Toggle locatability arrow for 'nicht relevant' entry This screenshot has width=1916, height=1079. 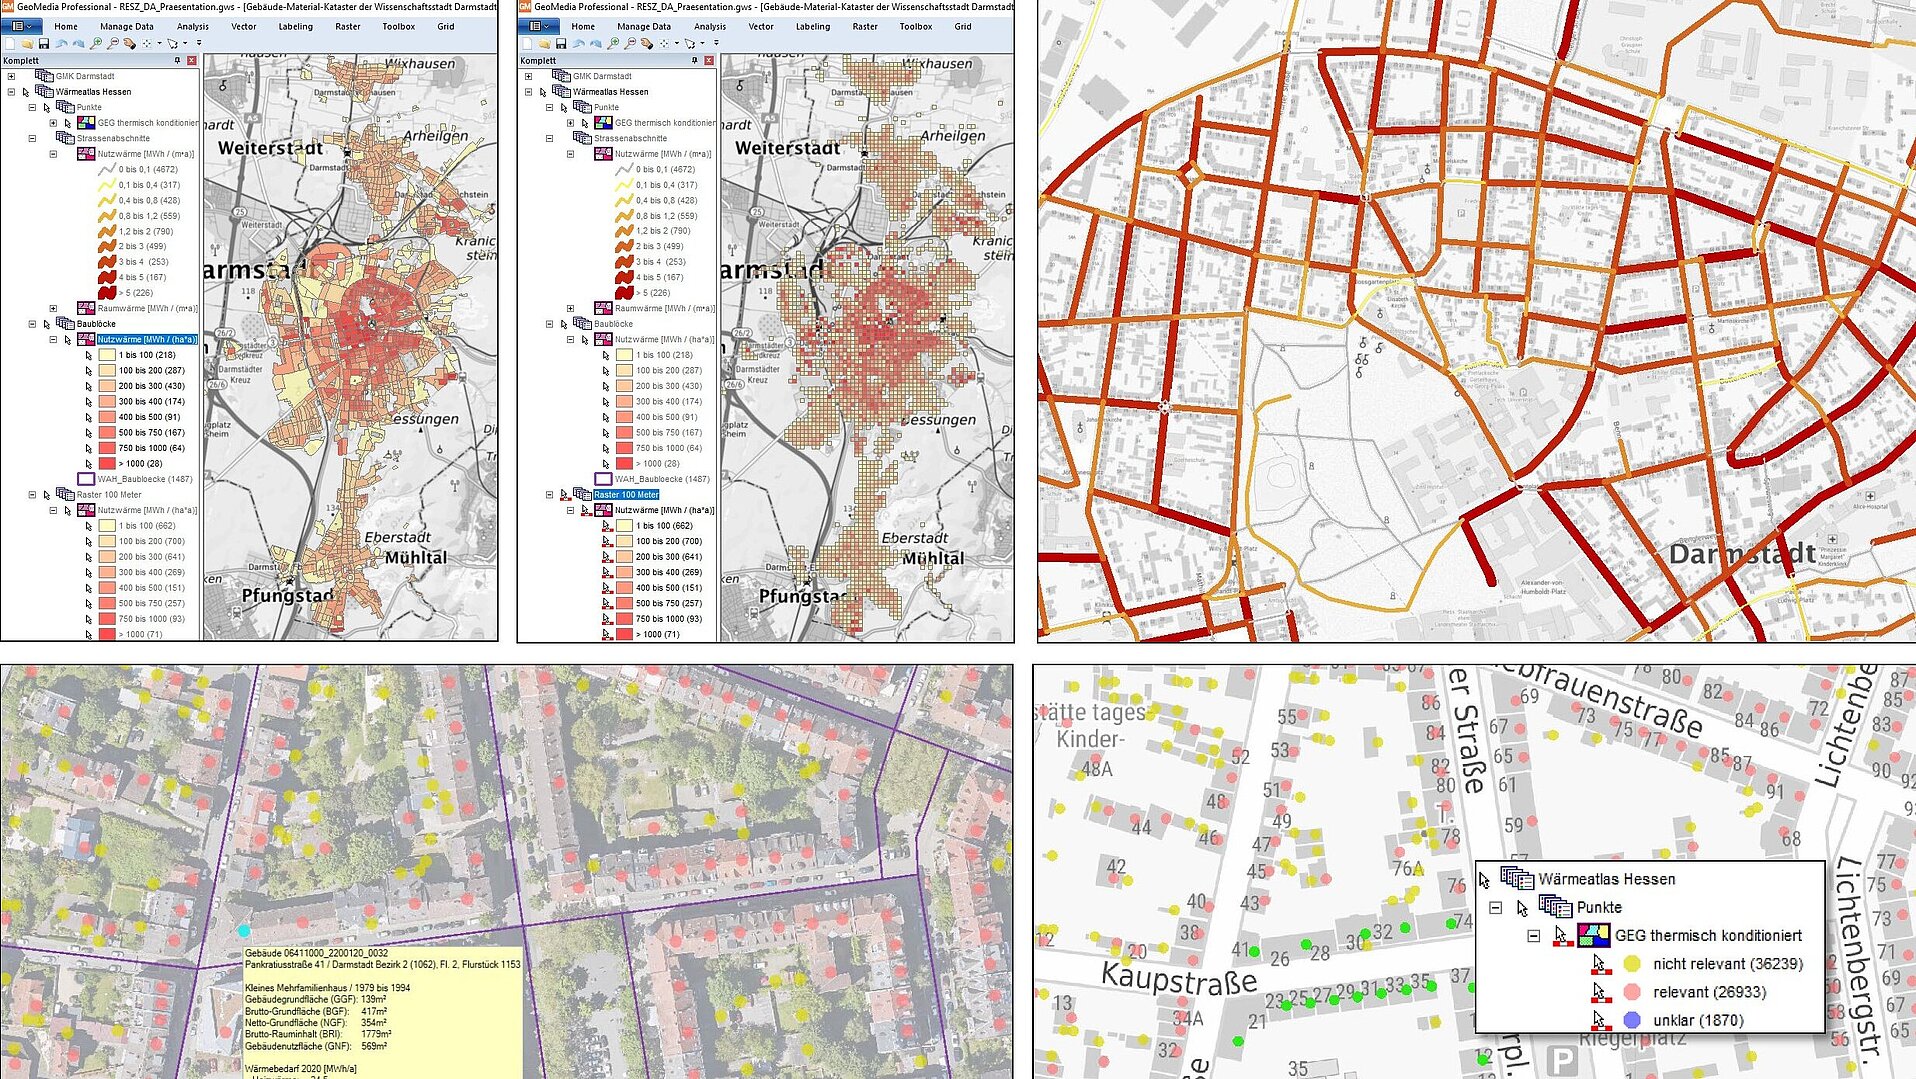[x=1598, y=964]
